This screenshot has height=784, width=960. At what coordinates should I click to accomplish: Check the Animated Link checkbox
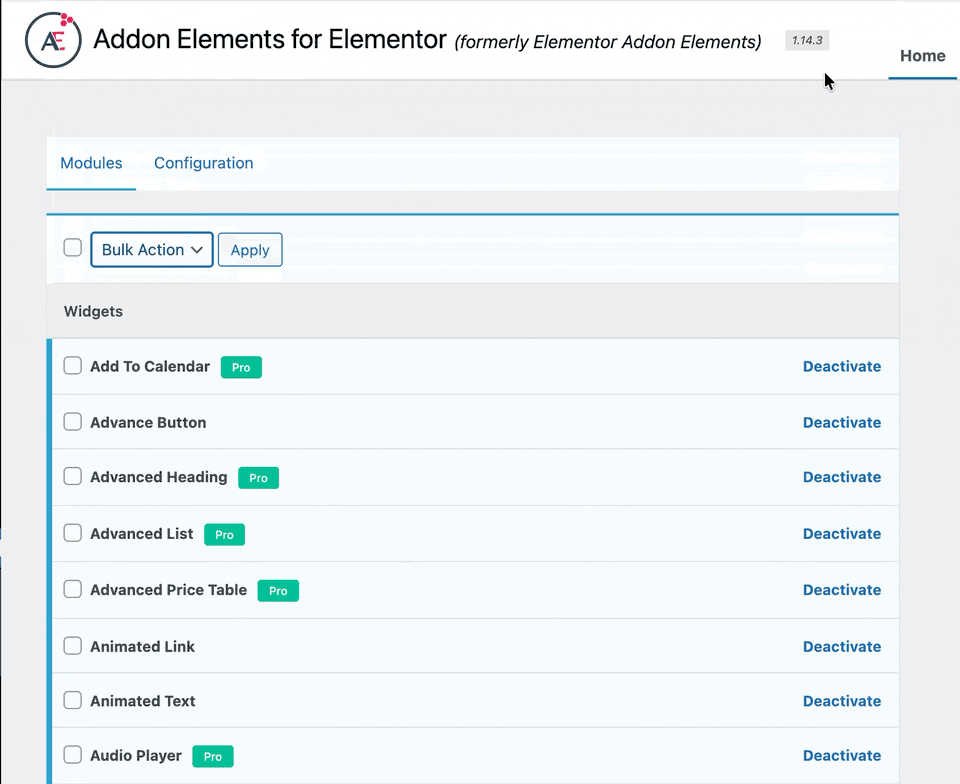[73, 645]
